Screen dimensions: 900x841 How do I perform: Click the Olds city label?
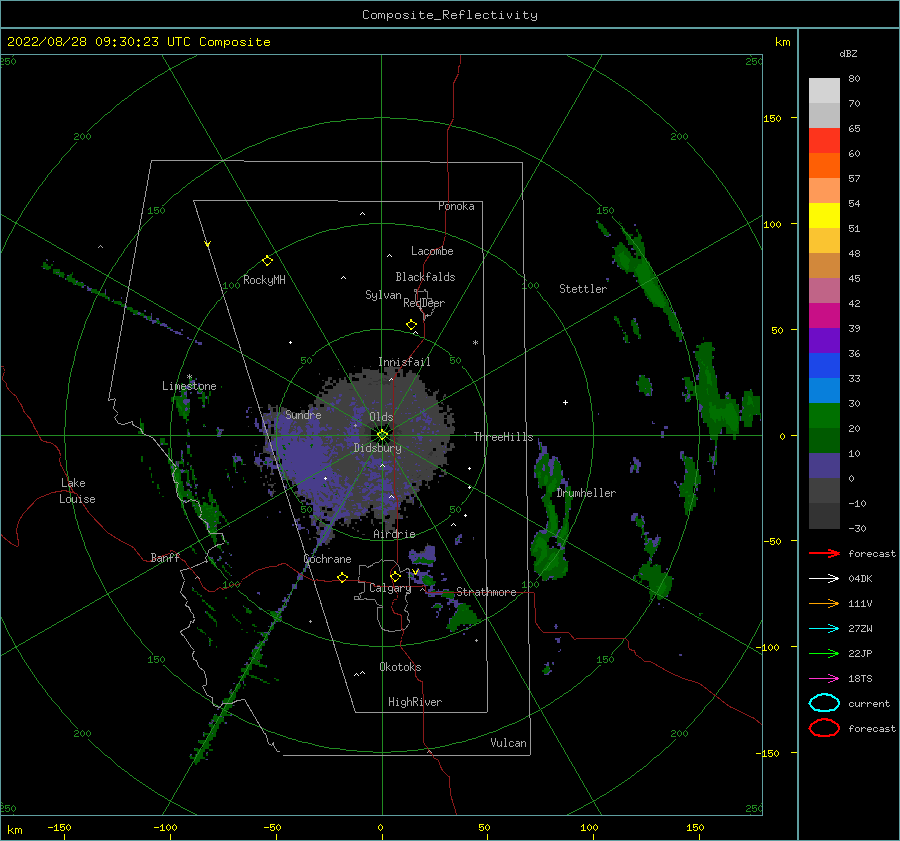point(381,417)
